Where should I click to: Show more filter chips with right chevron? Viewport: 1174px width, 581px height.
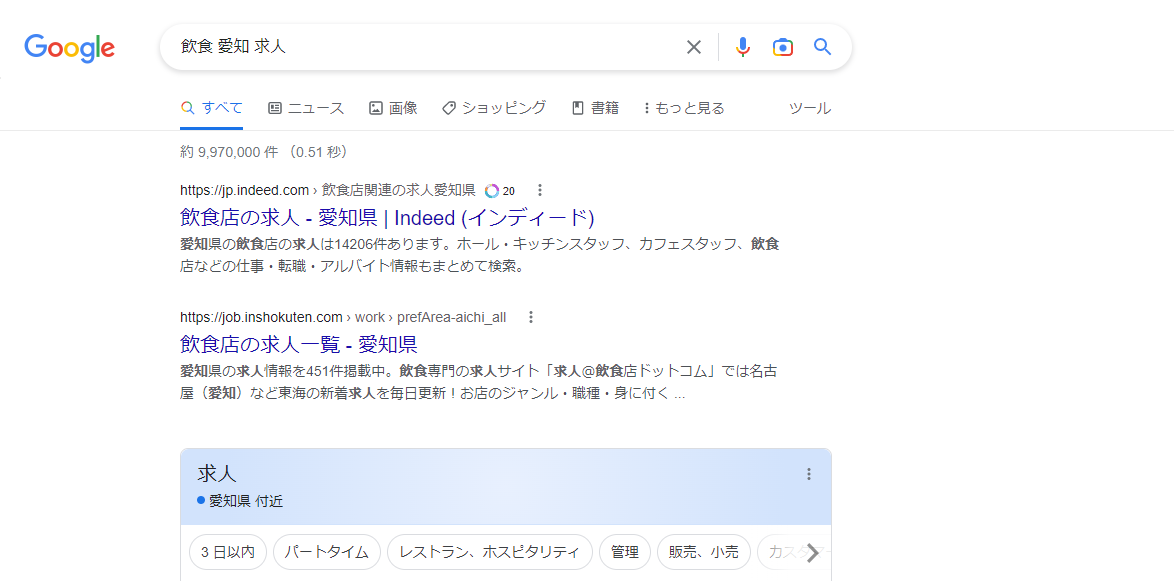[x=812, y=553]
